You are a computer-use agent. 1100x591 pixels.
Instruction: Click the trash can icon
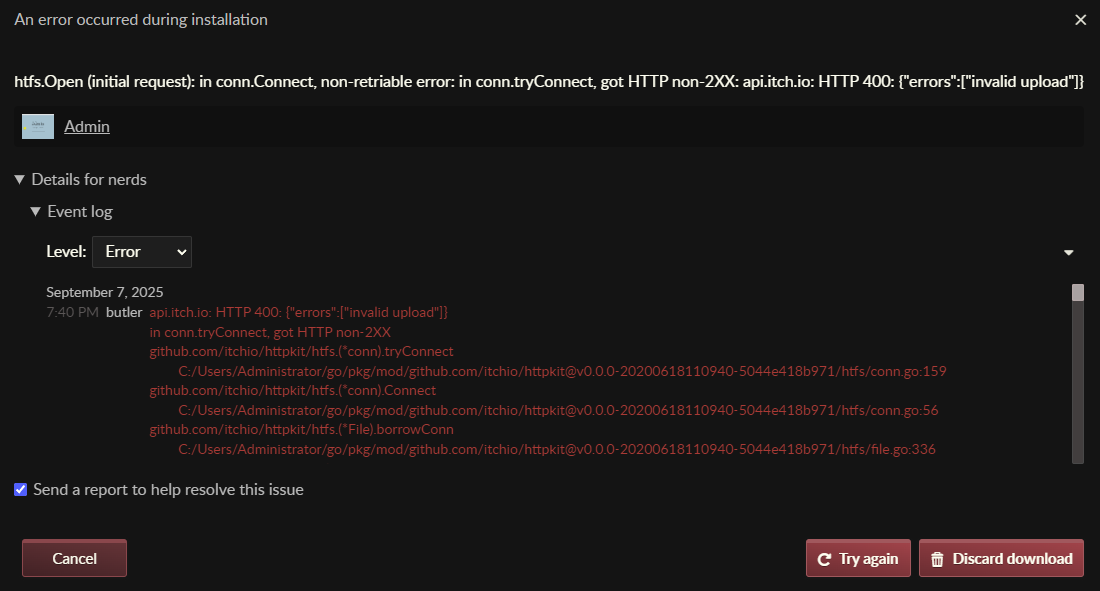coord(937,559)
